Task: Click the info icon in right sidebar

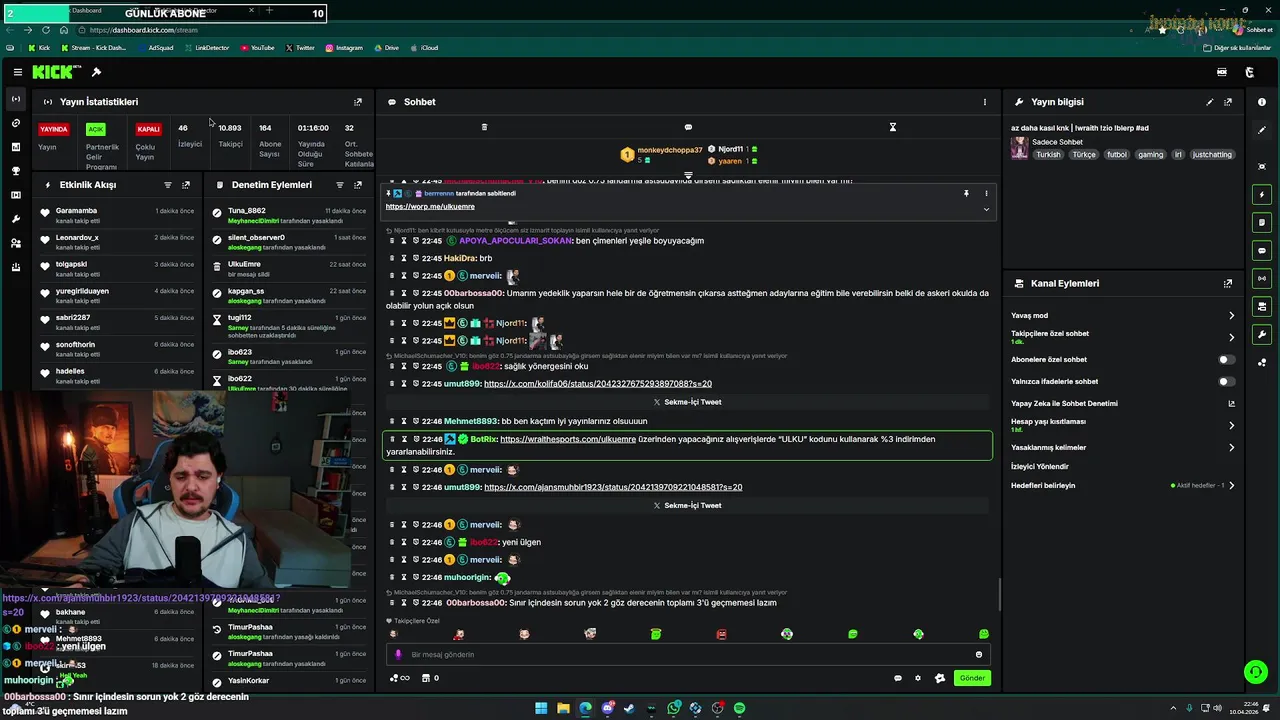Action: coord(1262,102)
